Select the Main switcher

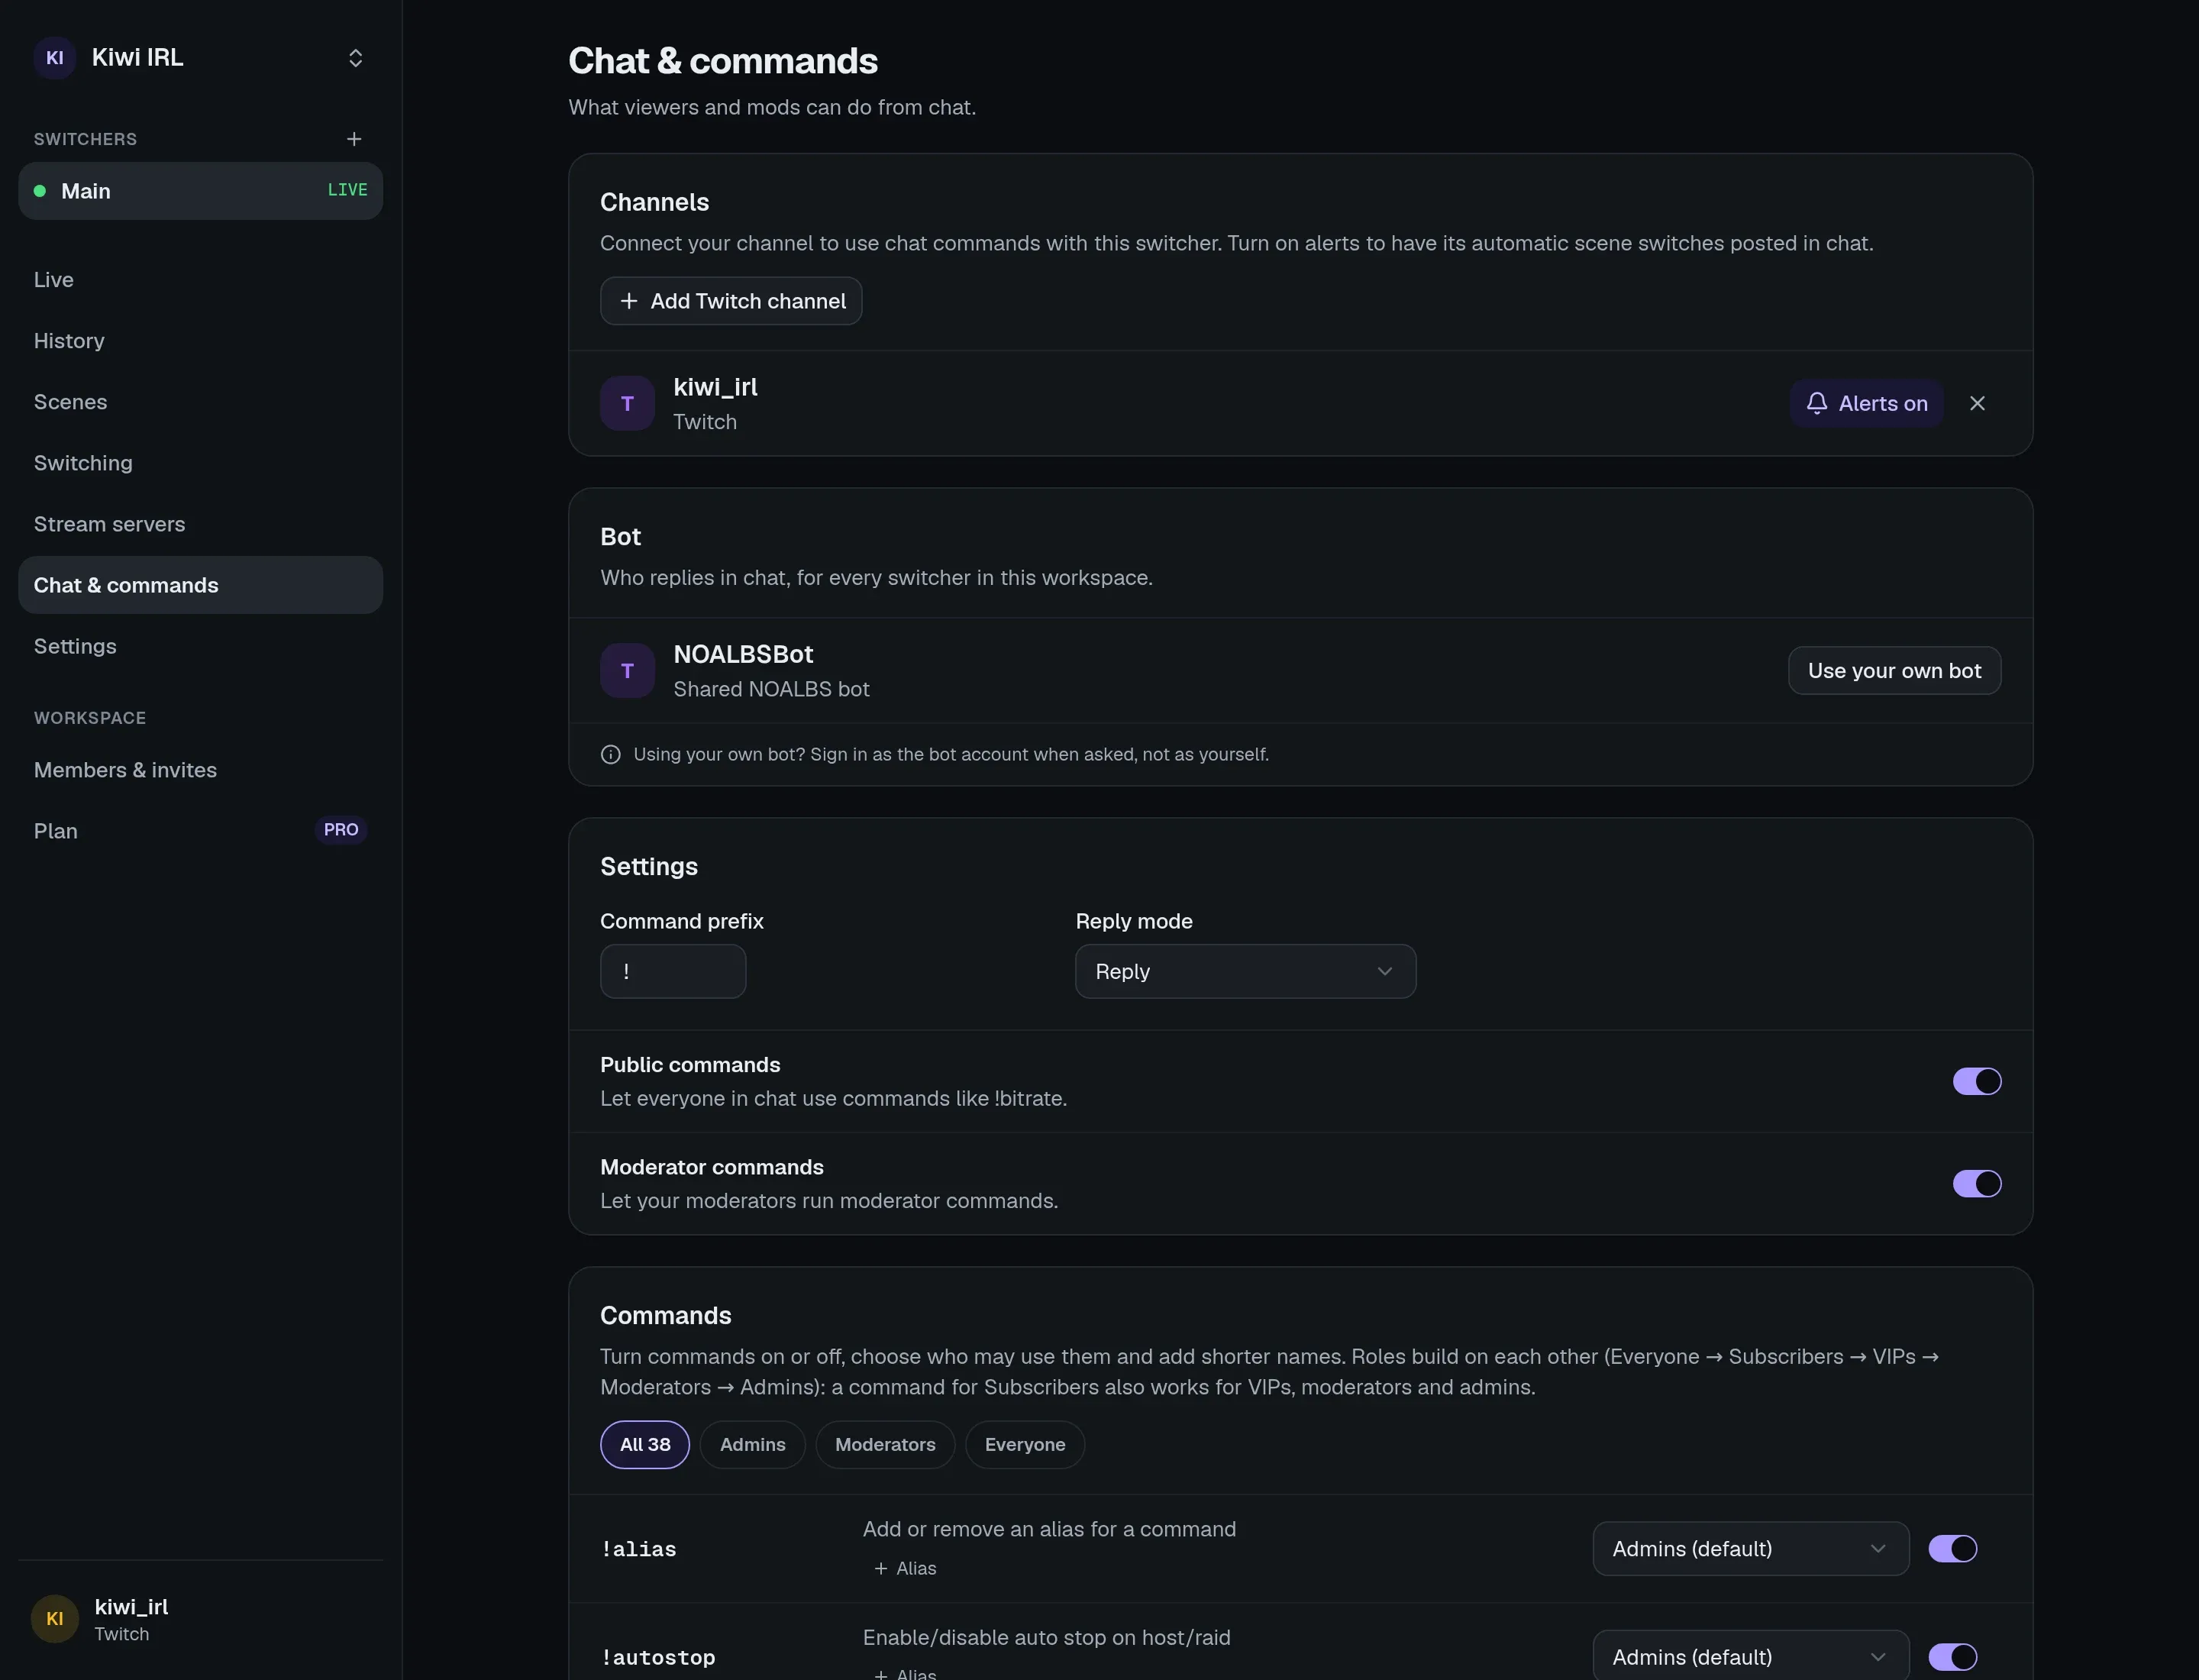click(x=200, y=191)
